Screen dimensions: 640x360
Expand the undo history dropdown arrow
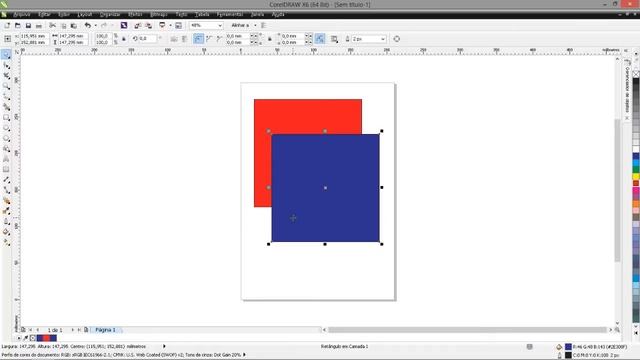point(95,25)
